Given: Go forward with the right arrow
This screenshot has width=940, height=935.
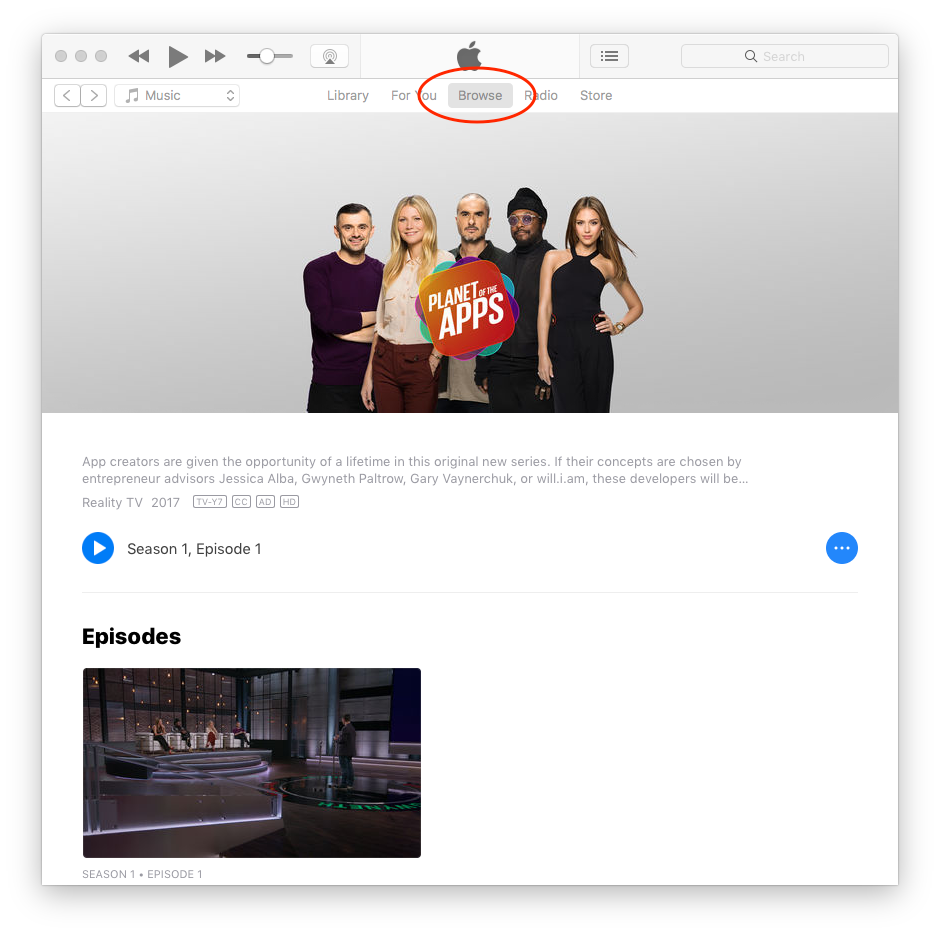Looking at the screenshot, I should coord(94,95).
